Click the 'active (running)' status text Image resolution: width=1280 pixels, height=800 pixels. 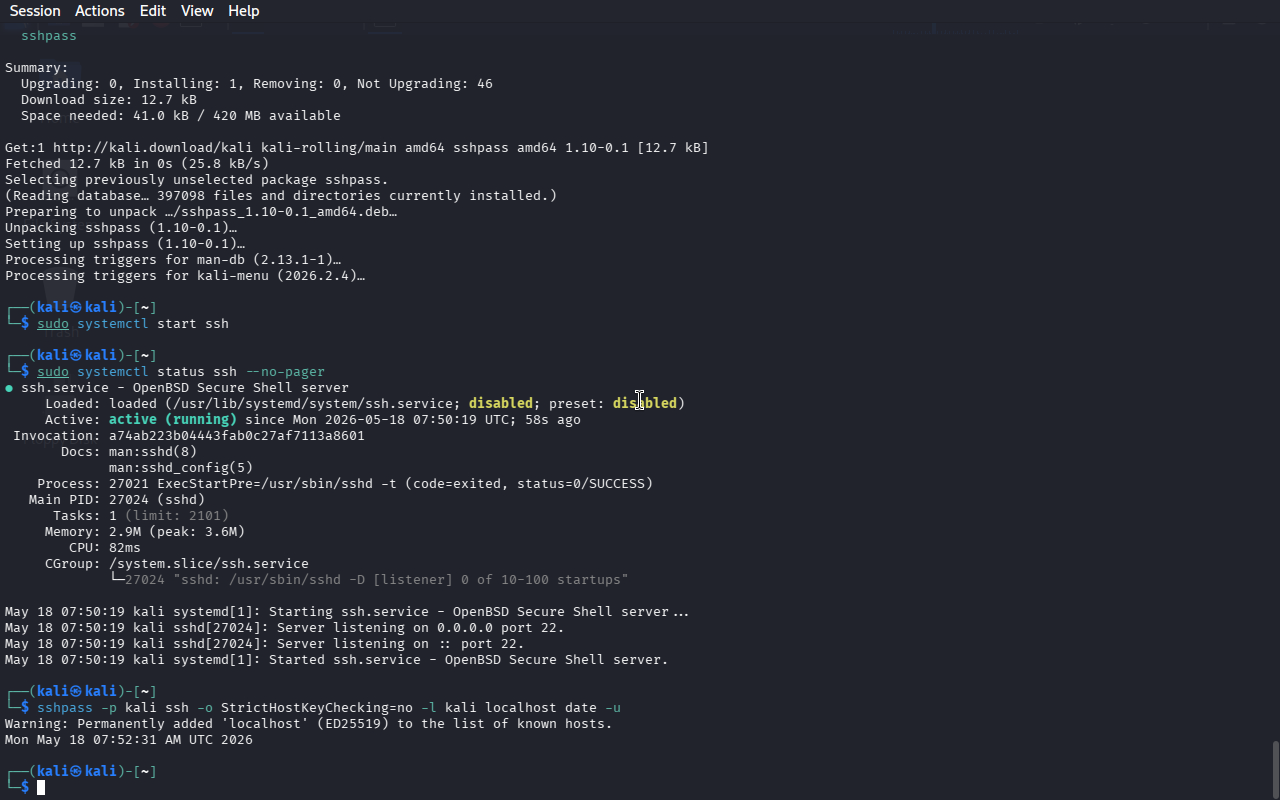173,420
